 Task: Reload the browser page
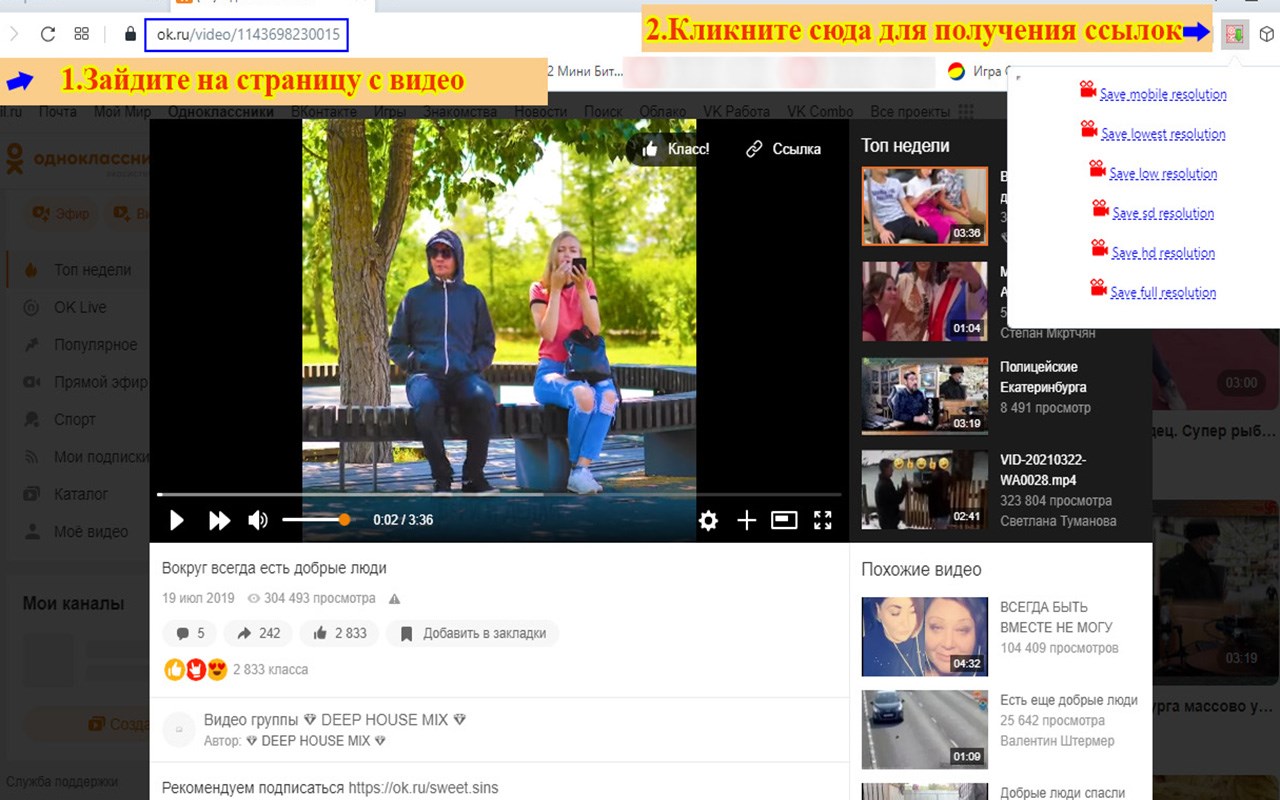coord(47,34)
